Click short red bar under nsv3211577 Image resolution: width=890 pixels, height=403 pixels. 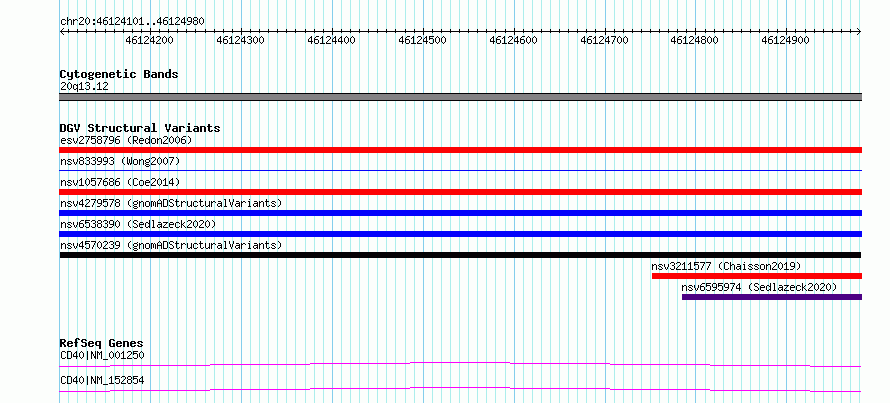[x=757, y=276]
